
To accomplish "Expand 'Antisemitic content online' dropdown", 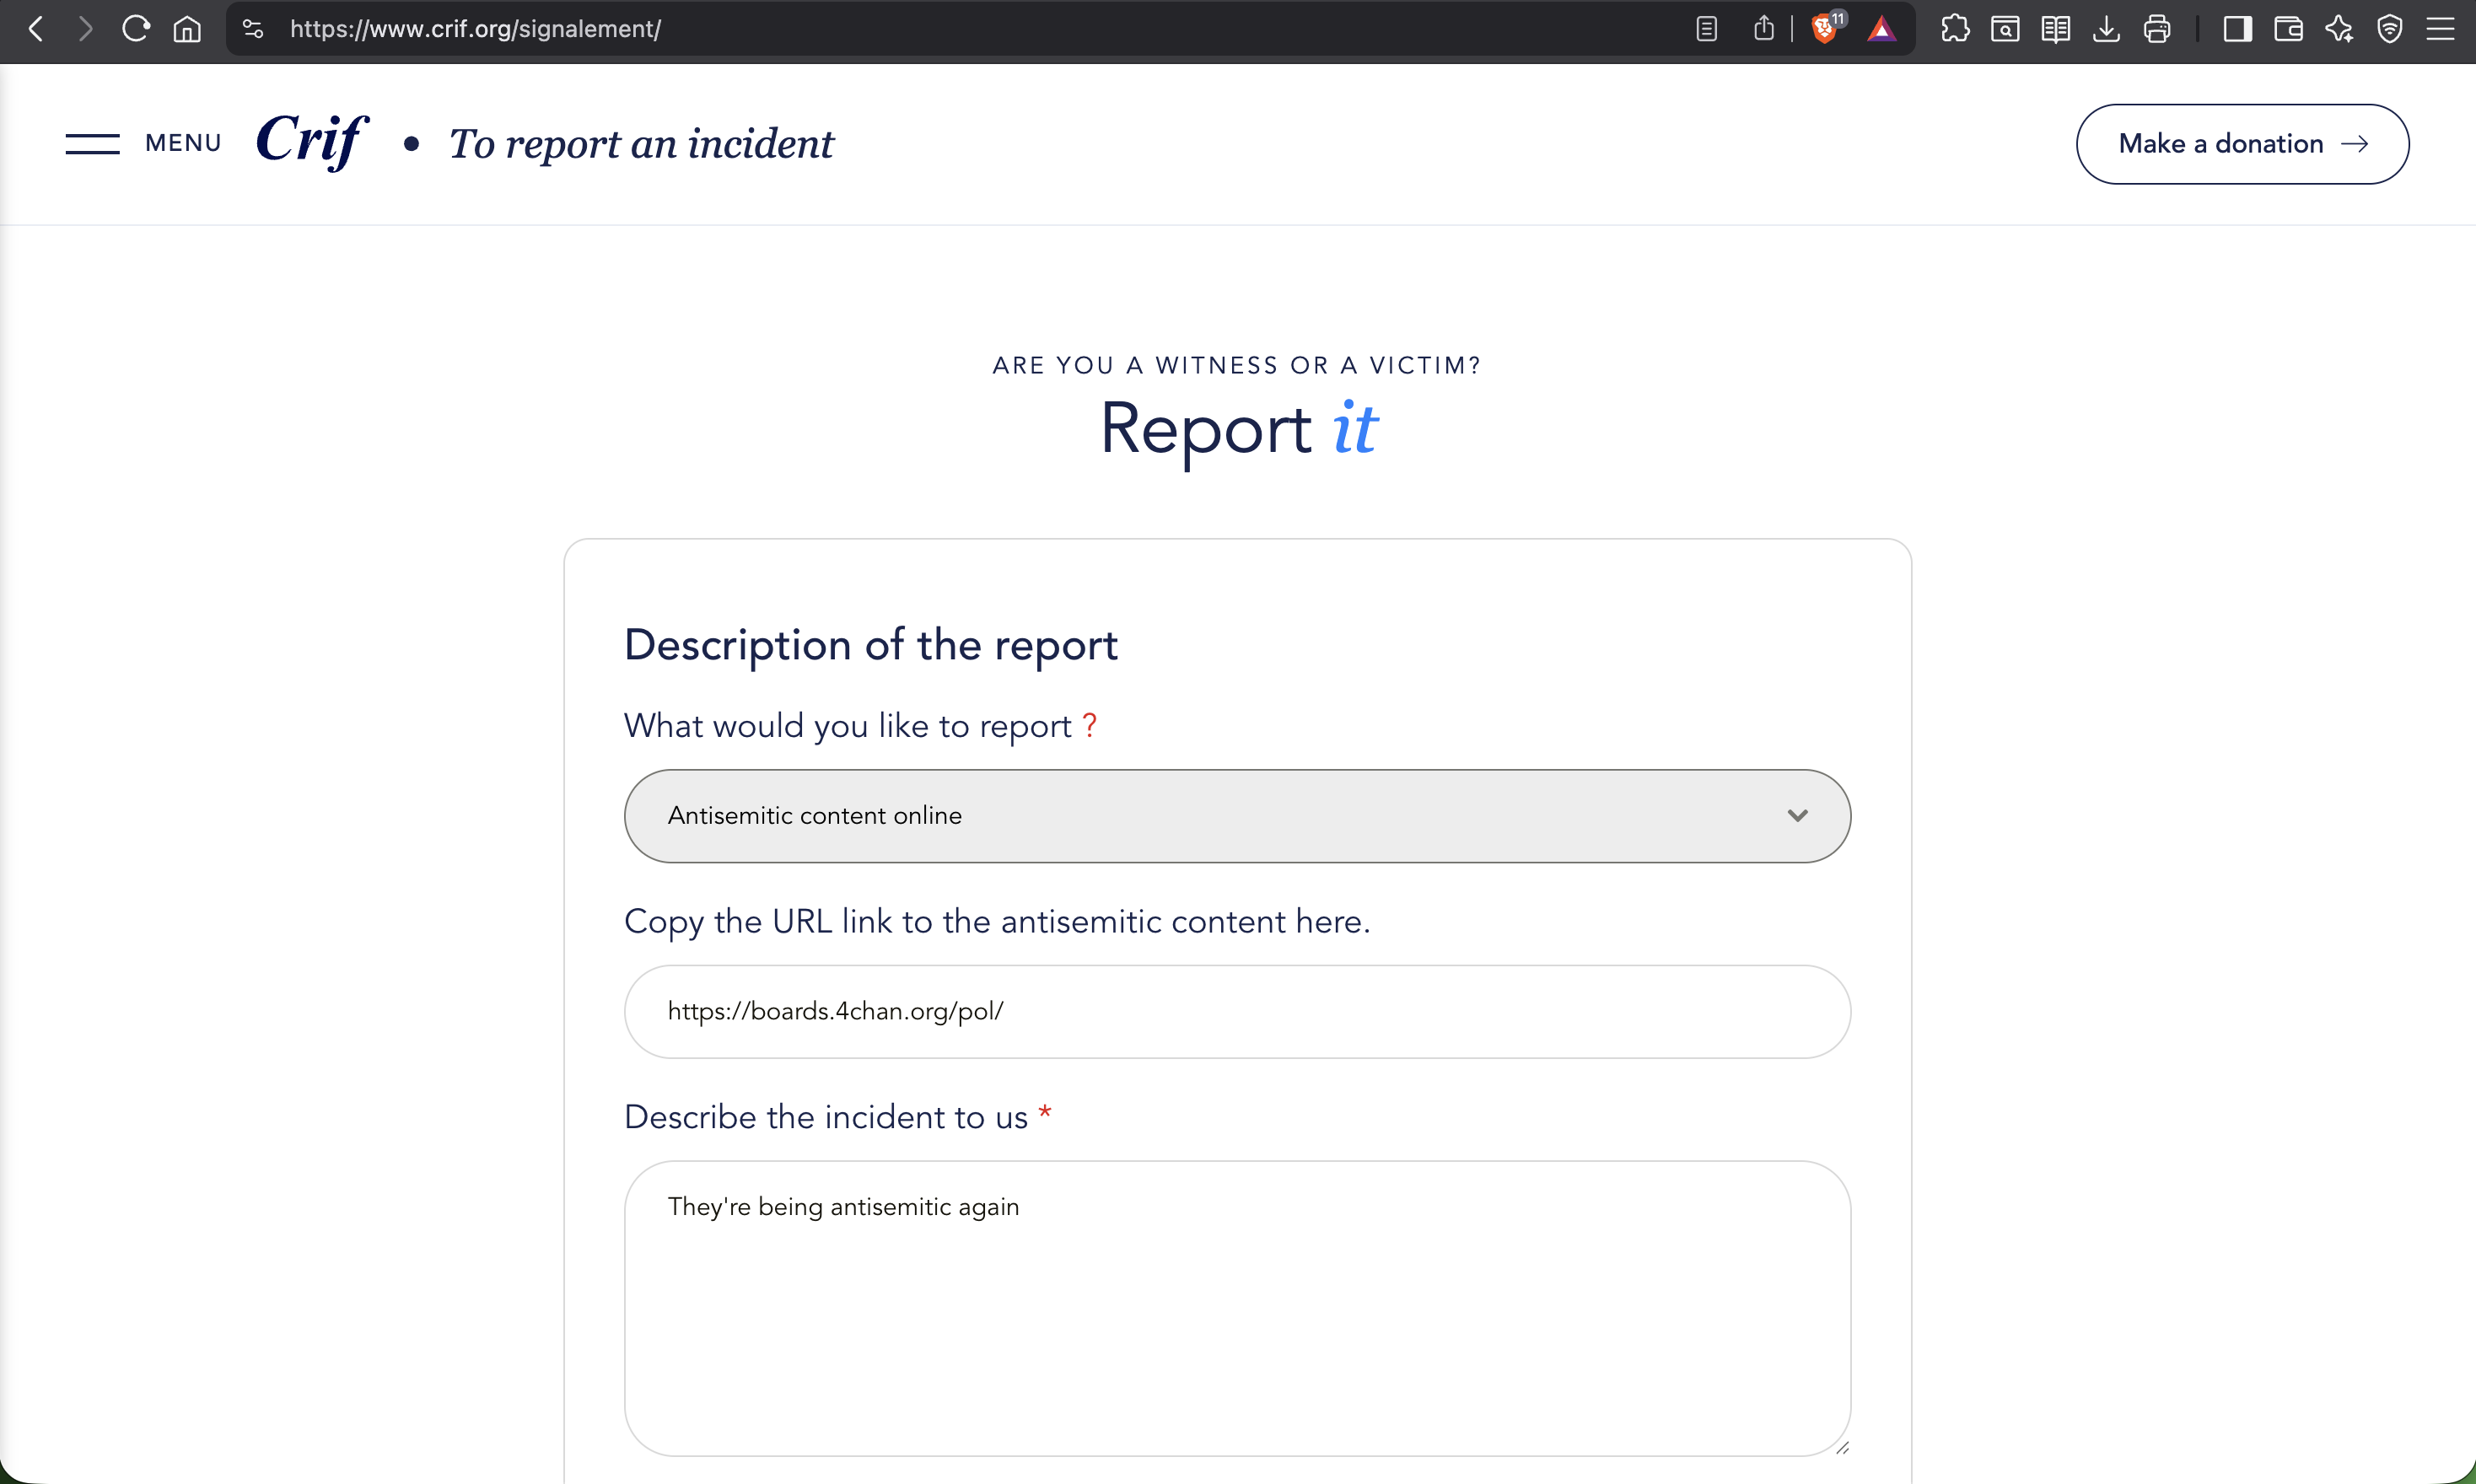I will [x=1236, y=816].
